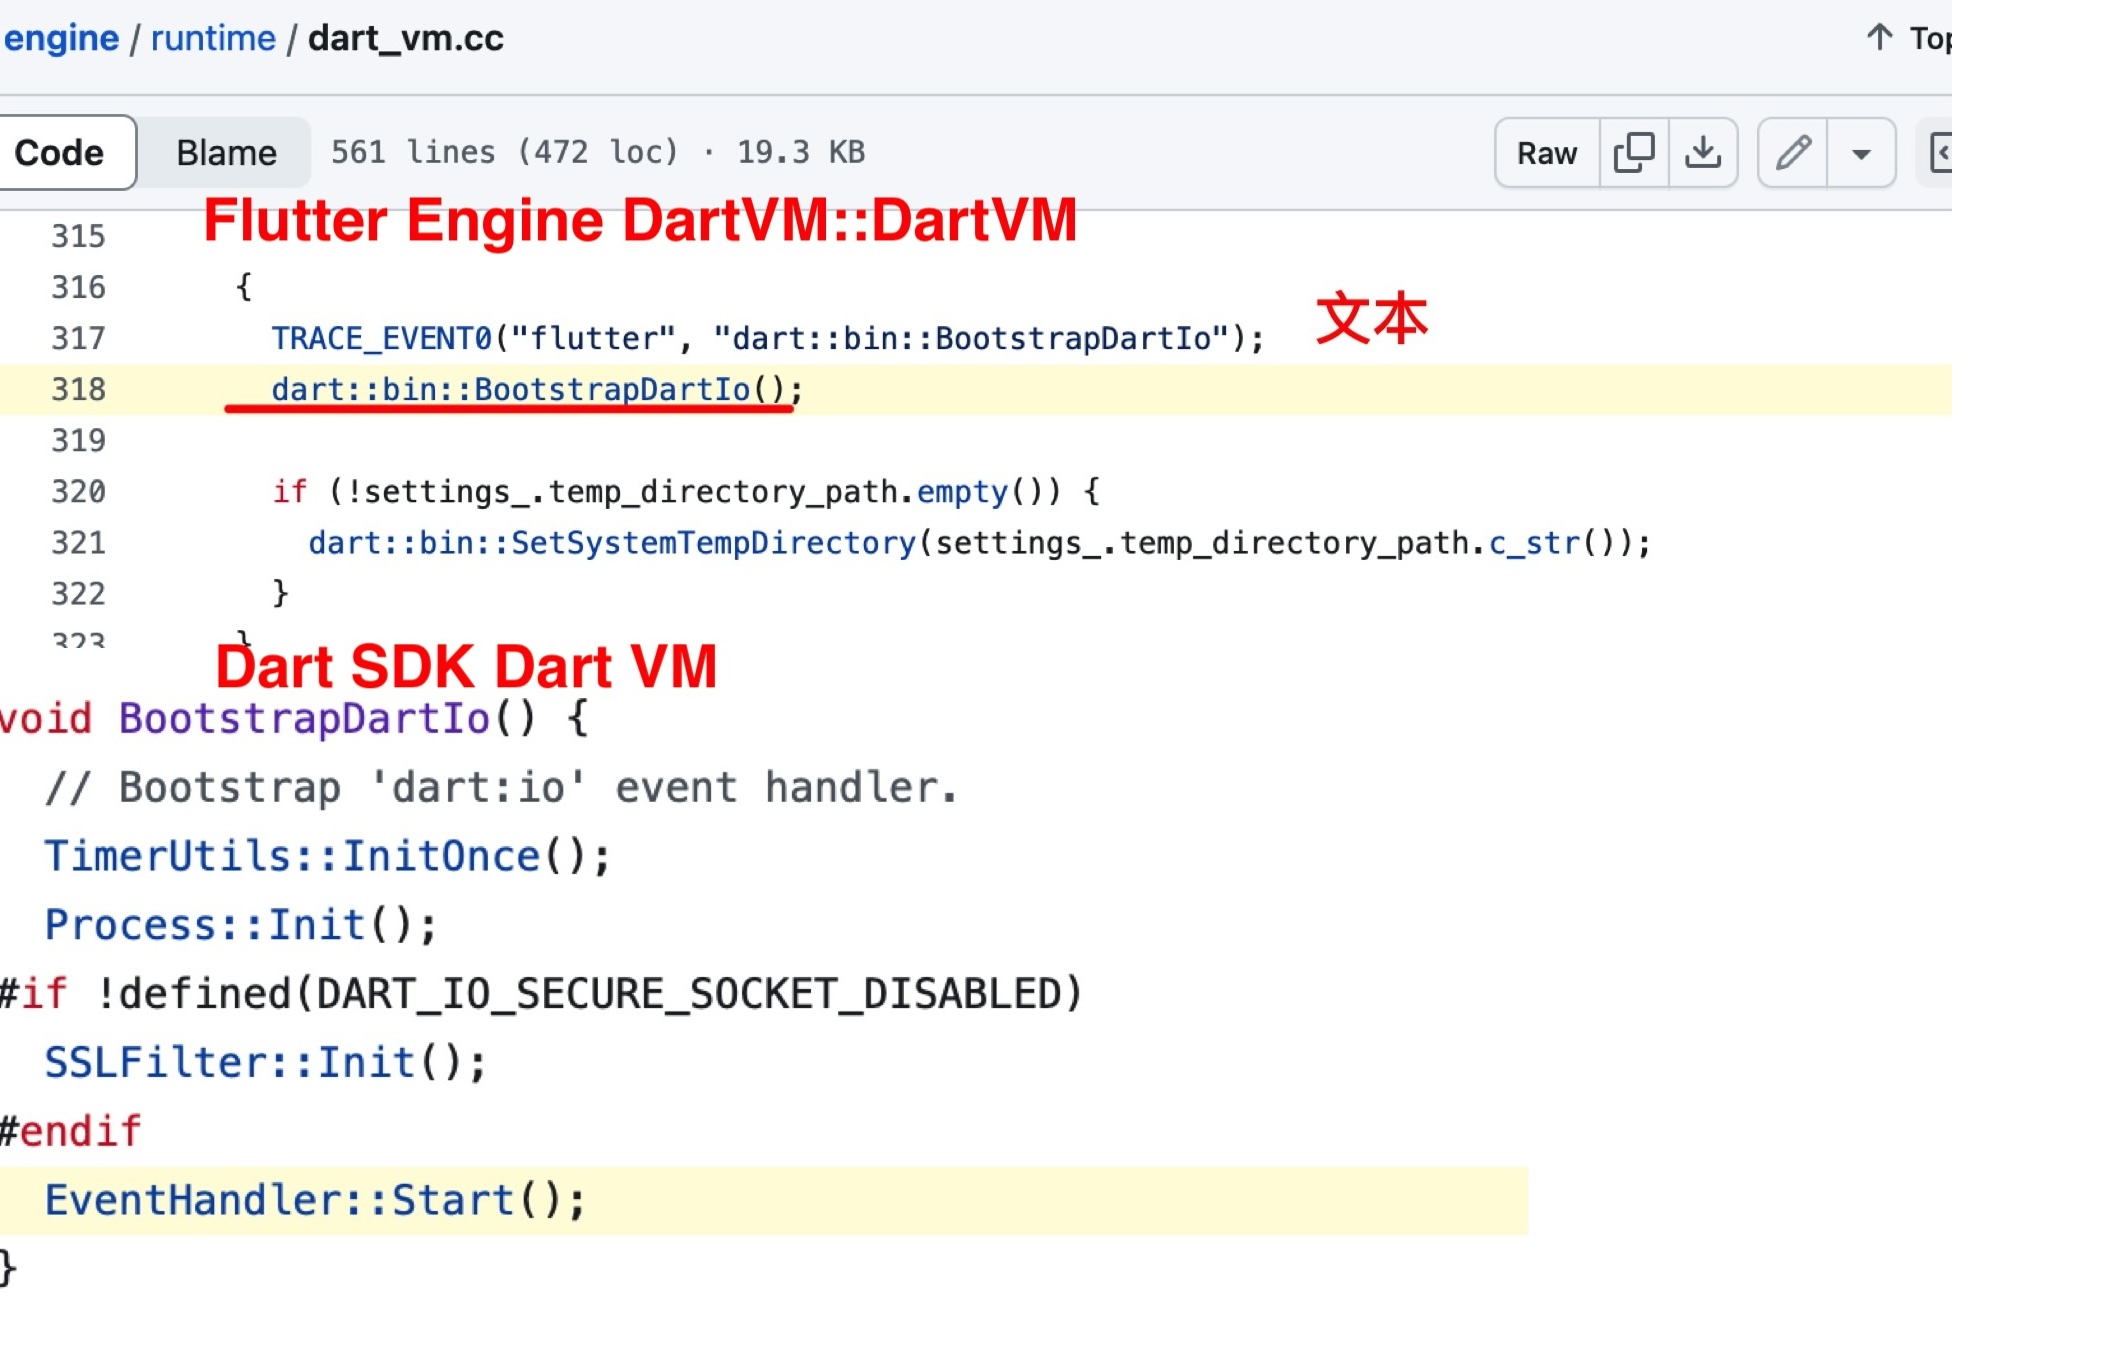Copy raw file contents icon

pyautogui.click(x=1634, y=153)
